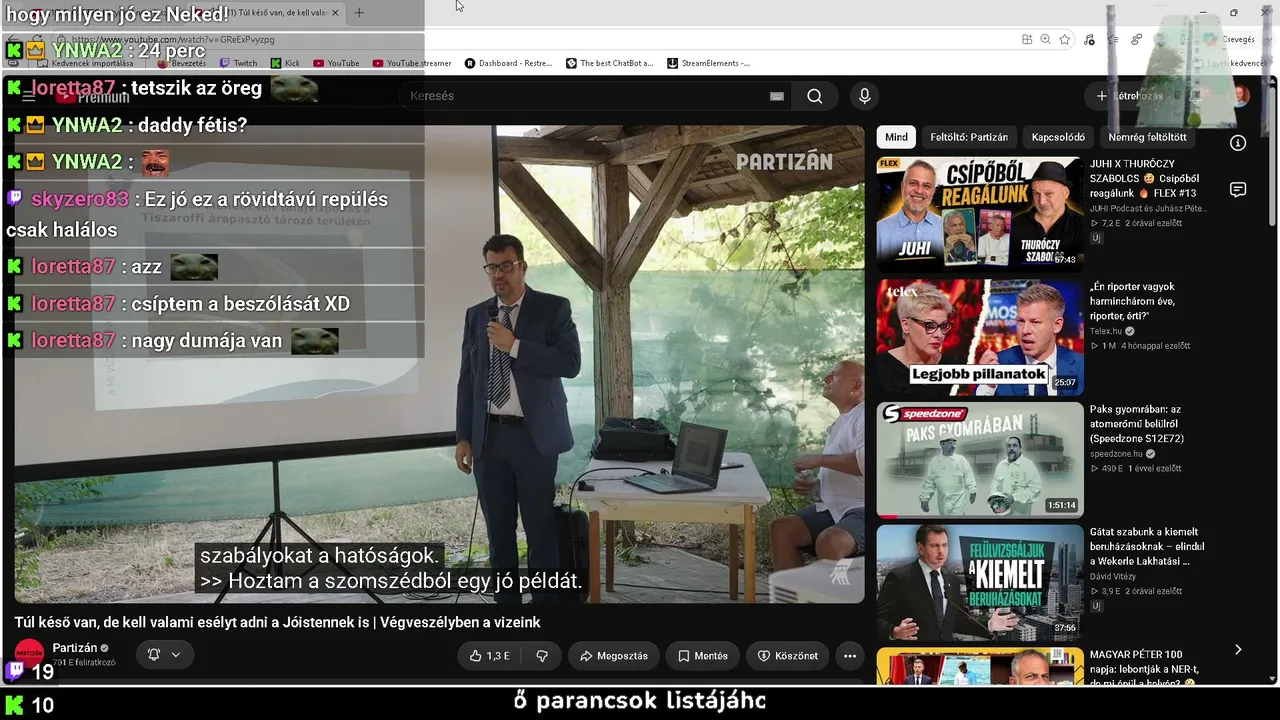The image size is (1280, 720).
Task: Open the three-dot more actions menu
Action: coord(850,656)
